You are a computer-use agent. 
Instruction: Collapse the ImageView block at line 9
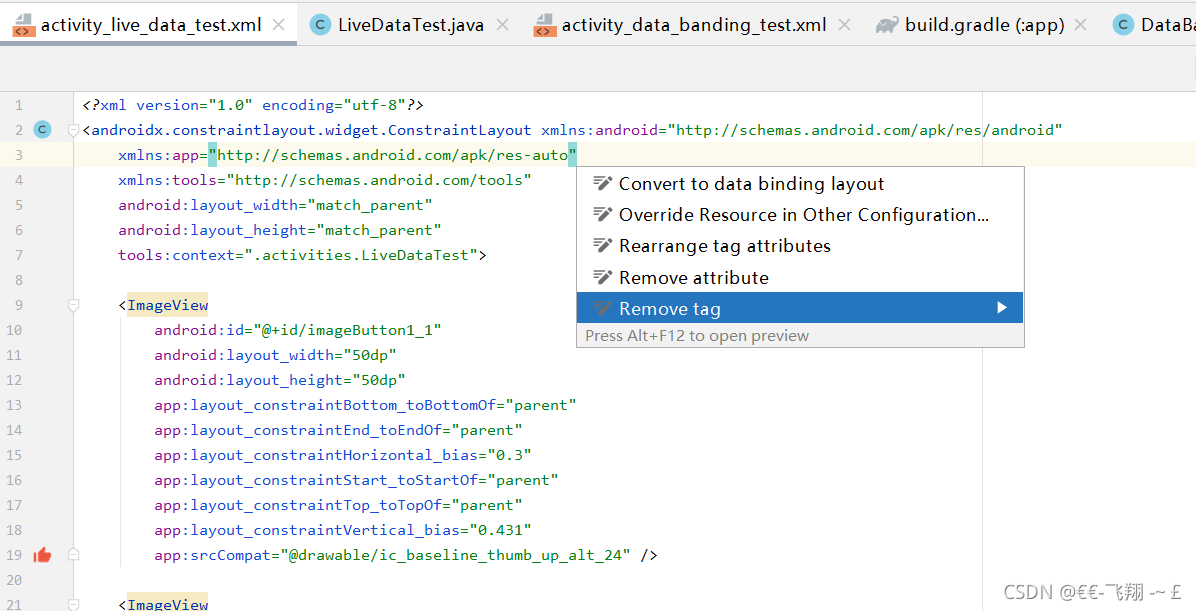[73, 304]
